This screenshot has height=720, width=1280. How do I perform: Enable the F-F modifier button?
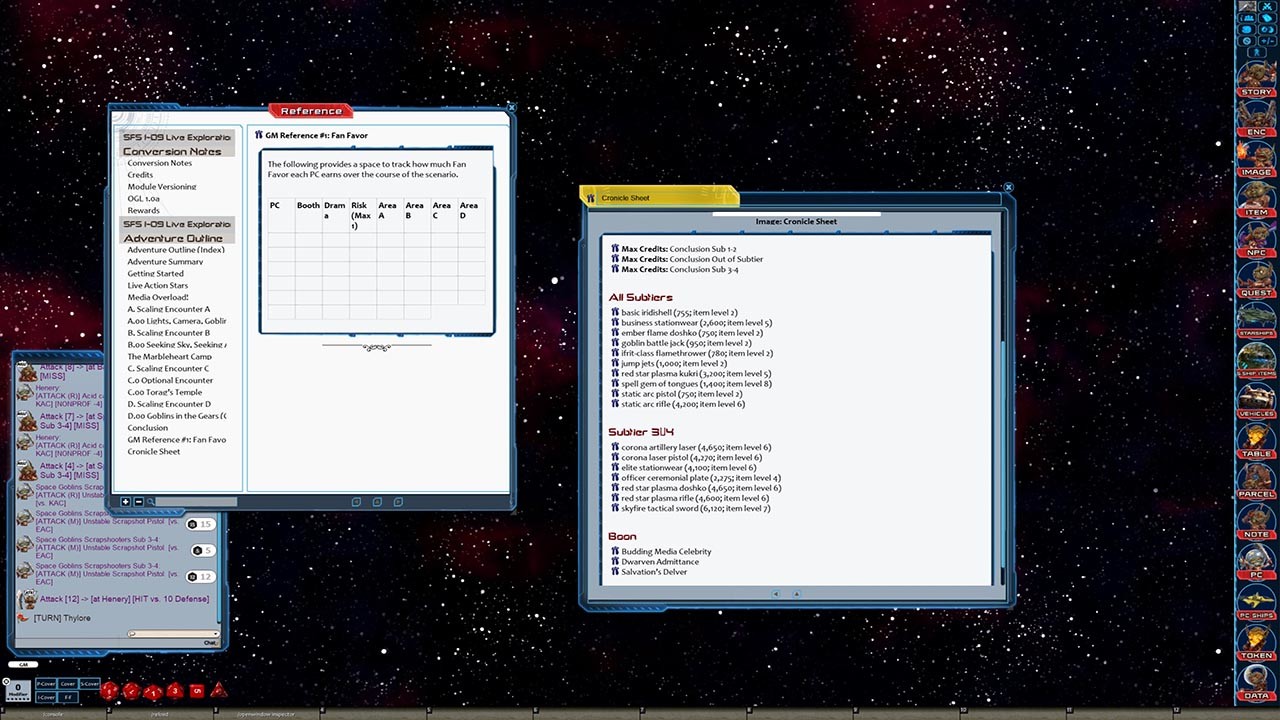coord(68,697)
